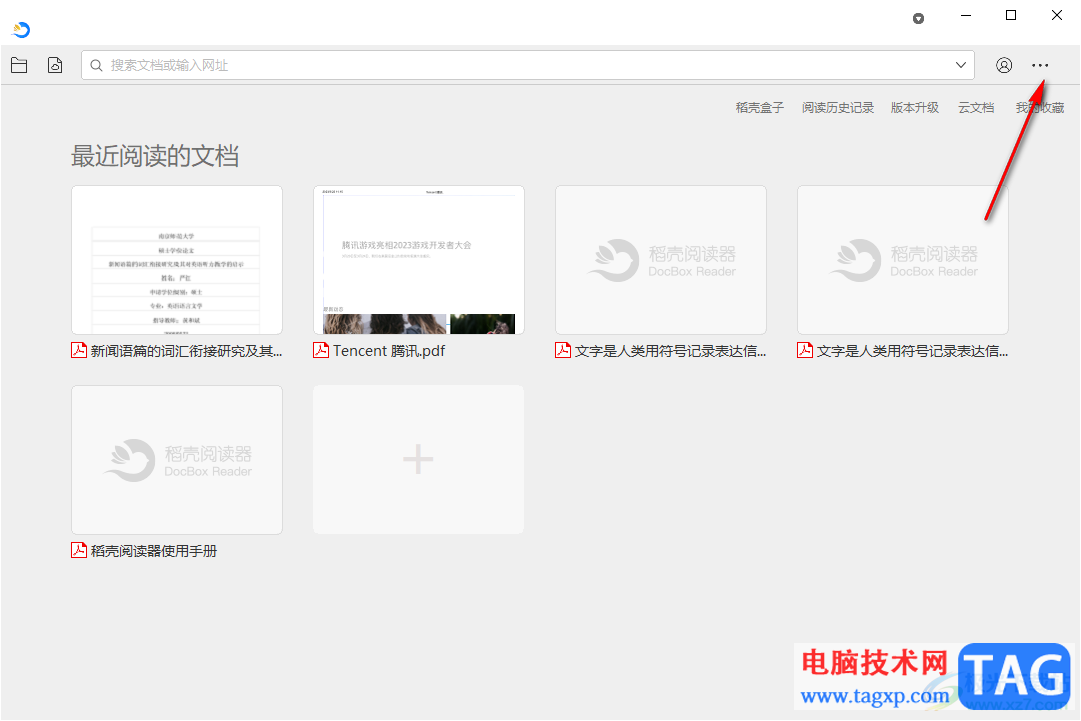
Task: Open the Tencent 腾讯.pdf thumbnail
Action: [418, 260]
